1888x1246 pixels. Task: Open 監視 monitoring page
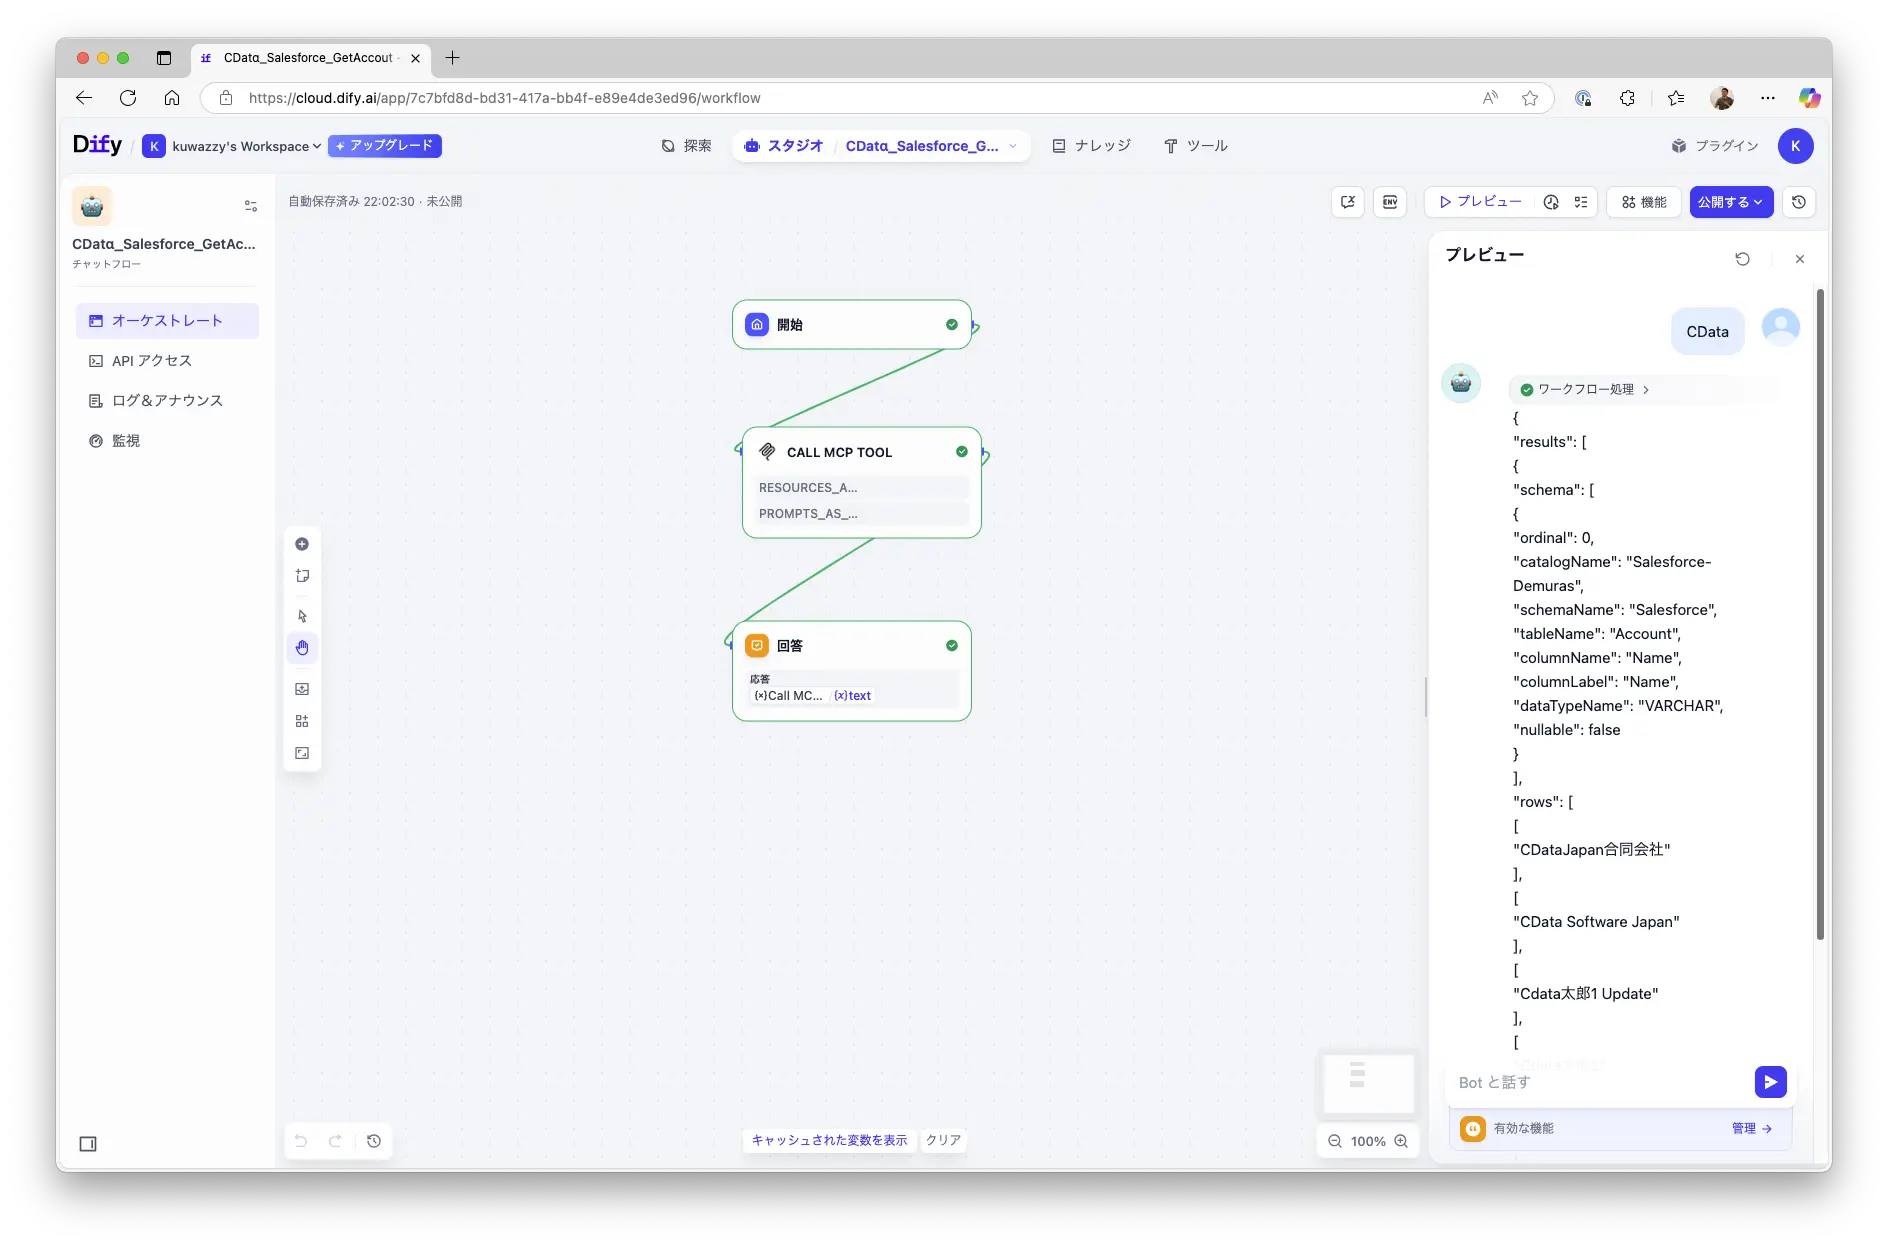[x=167, y=441]
